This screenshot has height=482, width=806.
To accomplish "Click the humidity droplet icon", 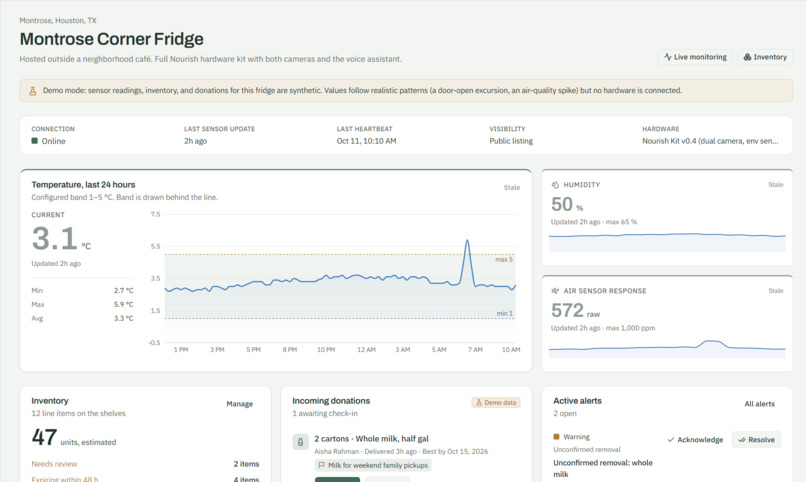I will (x=555, y=185).
